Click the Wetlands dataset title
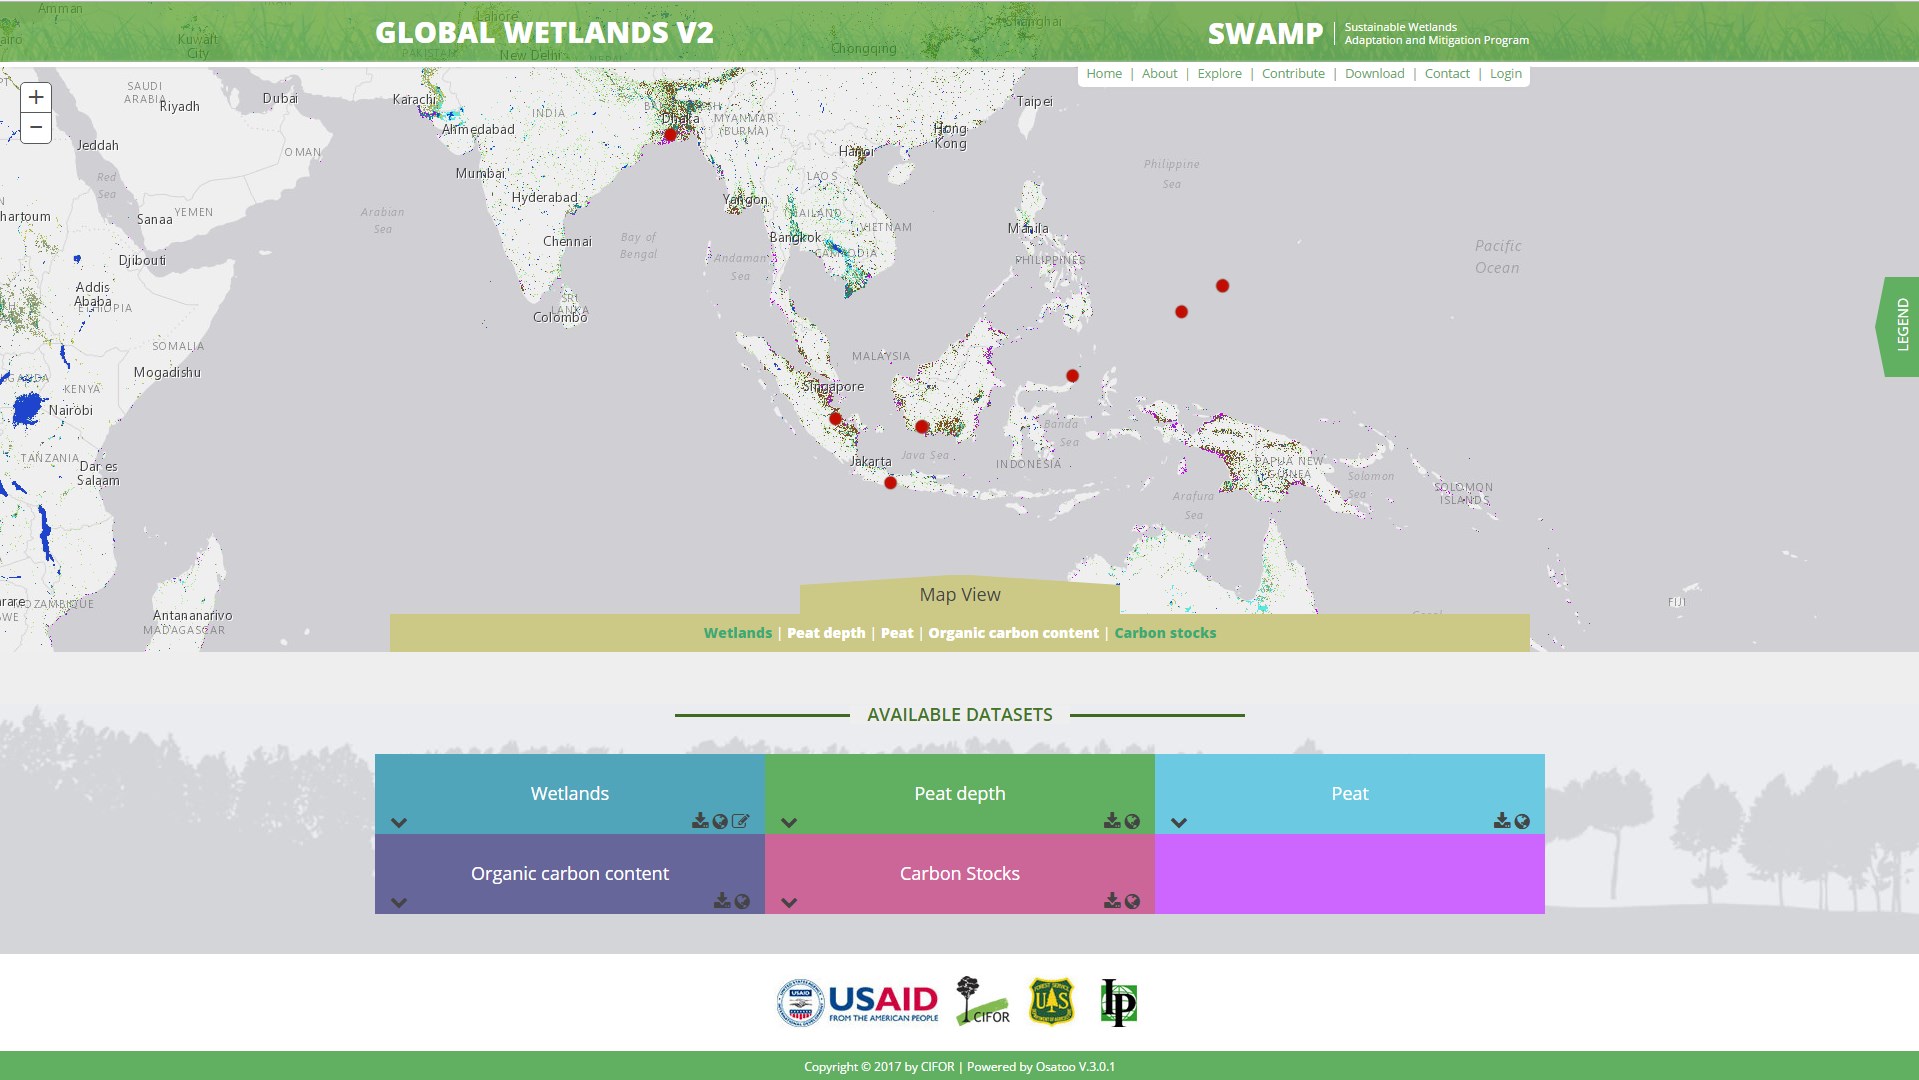 [x=570, y=794]
